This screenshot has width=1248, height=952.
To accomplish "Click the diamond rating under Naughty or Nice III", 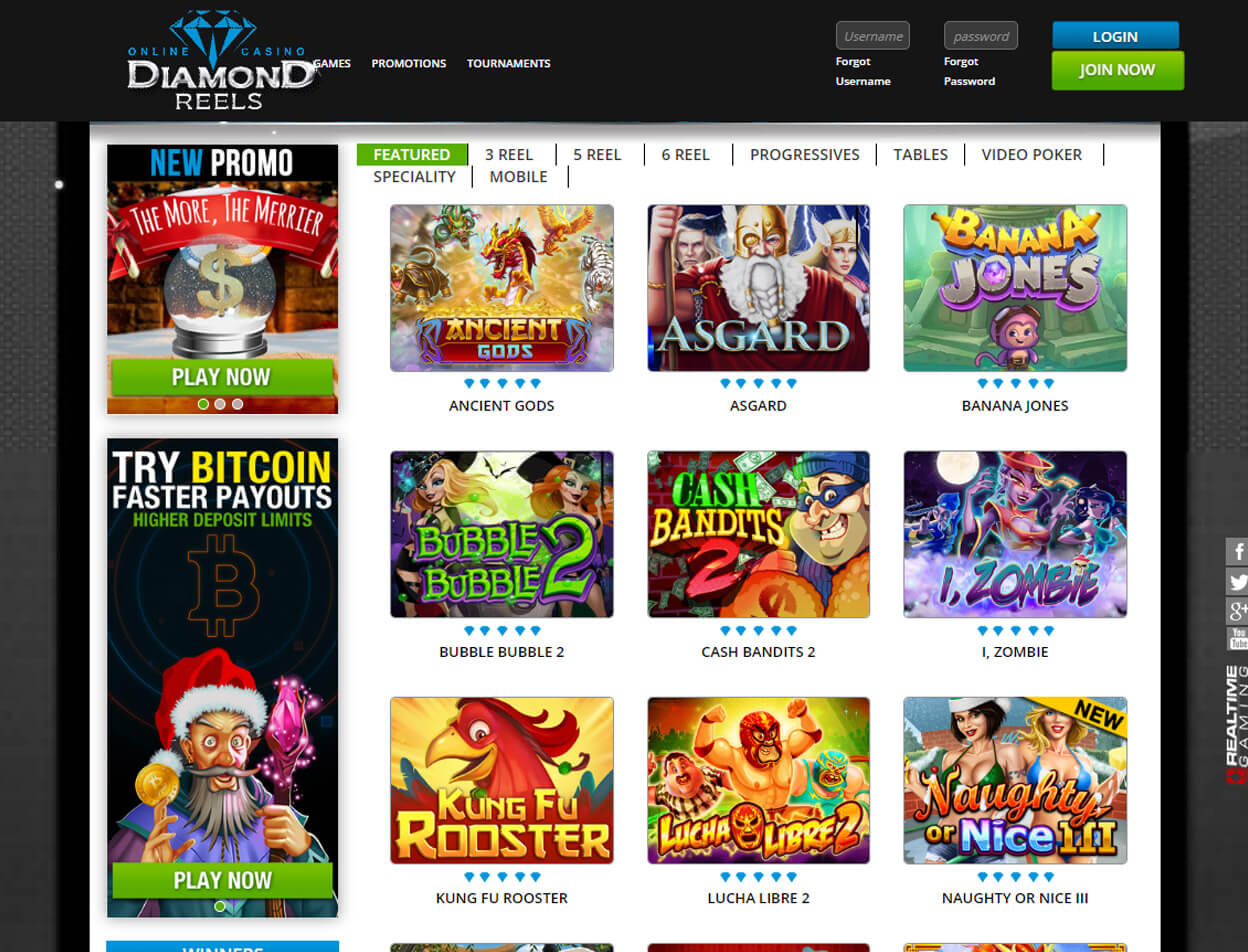I will tap(1015, 877).
